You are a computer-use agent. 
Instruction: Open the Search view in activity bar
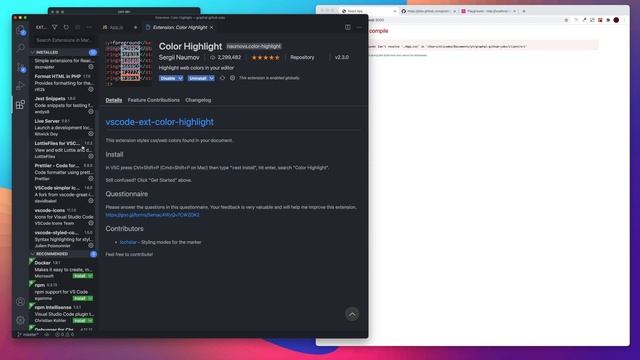(20, 48)
